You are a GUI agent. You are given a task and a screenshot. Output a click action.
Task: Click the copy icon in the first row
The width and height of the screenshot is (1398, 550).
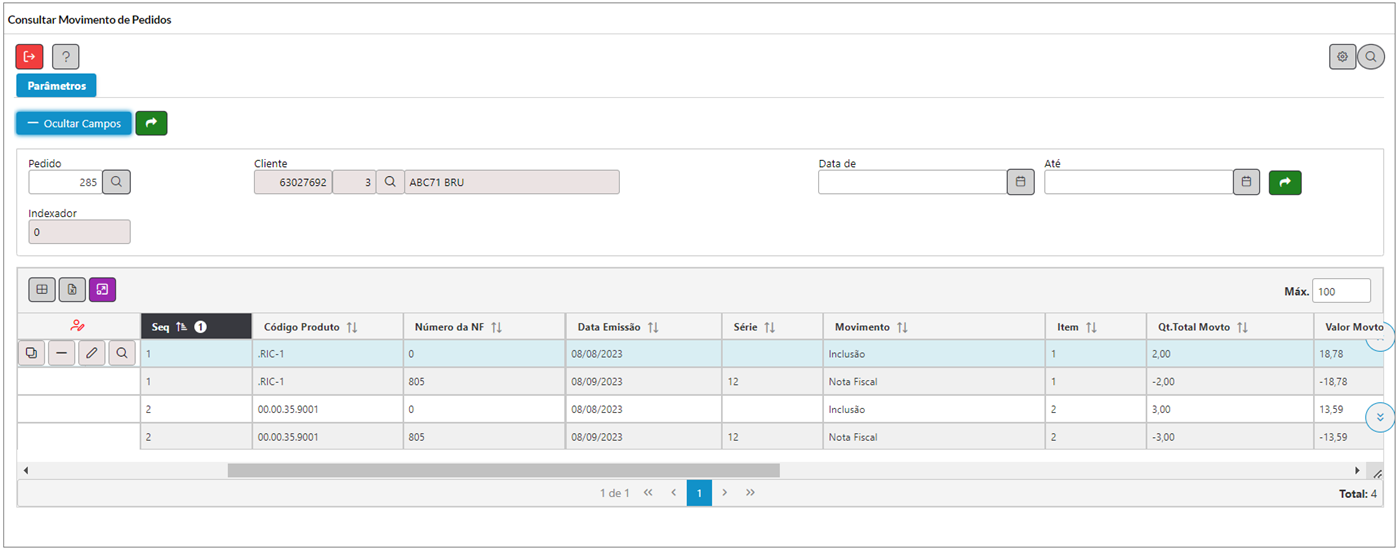(31, 353)
